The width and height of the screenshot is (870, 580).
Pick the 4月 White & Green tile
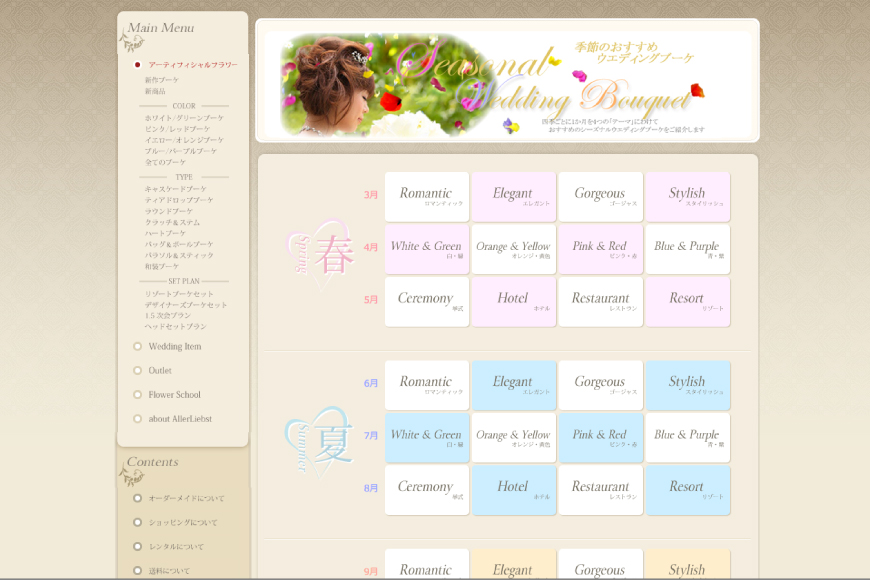pos(427,249)
